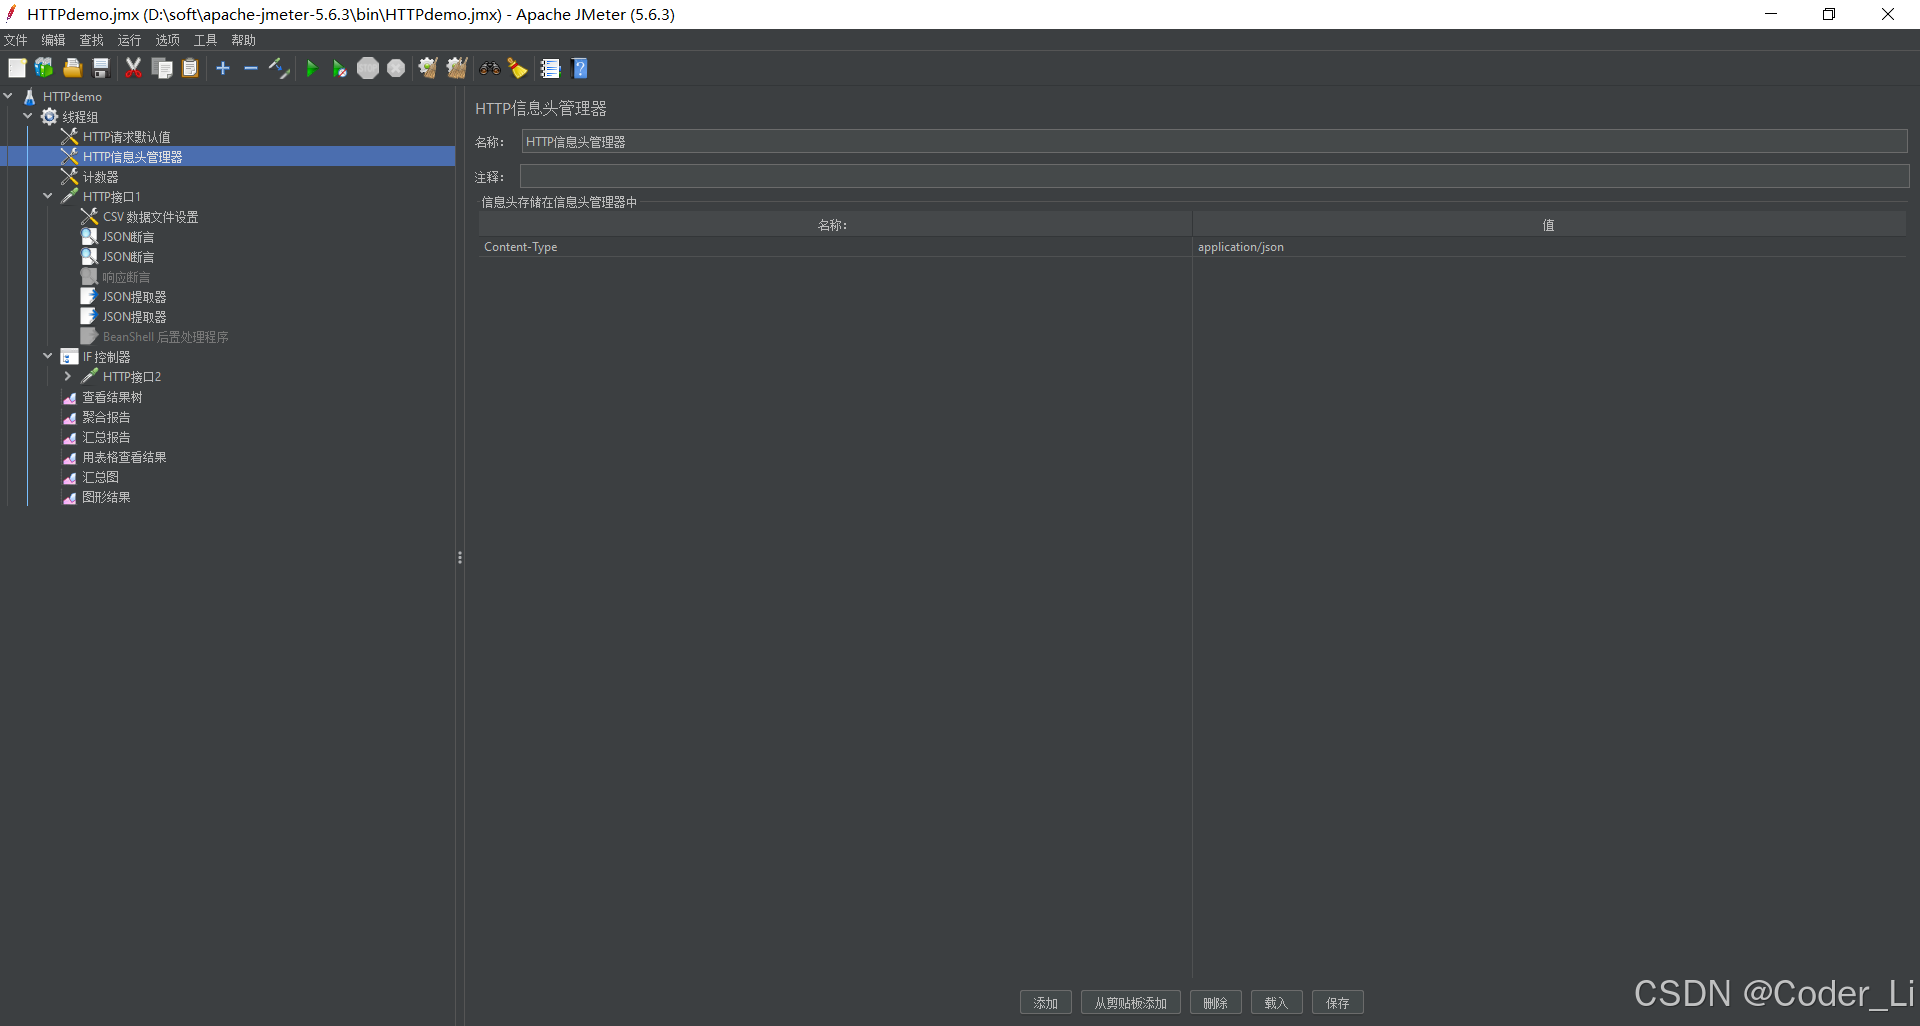Screen dimensions: 1920x1026
Task: Click the 载入 button
Action: (1277, 1002)
